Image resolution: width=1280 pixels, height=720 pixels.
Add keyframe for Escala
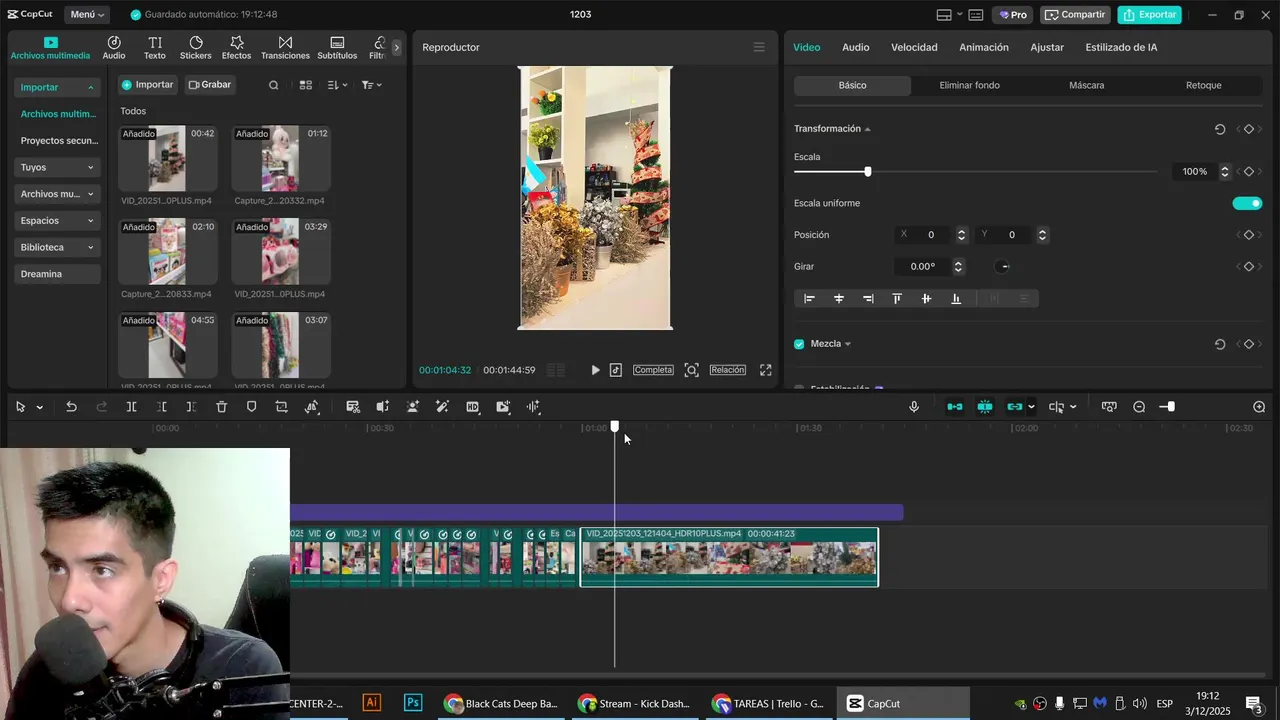point(1249,172)
